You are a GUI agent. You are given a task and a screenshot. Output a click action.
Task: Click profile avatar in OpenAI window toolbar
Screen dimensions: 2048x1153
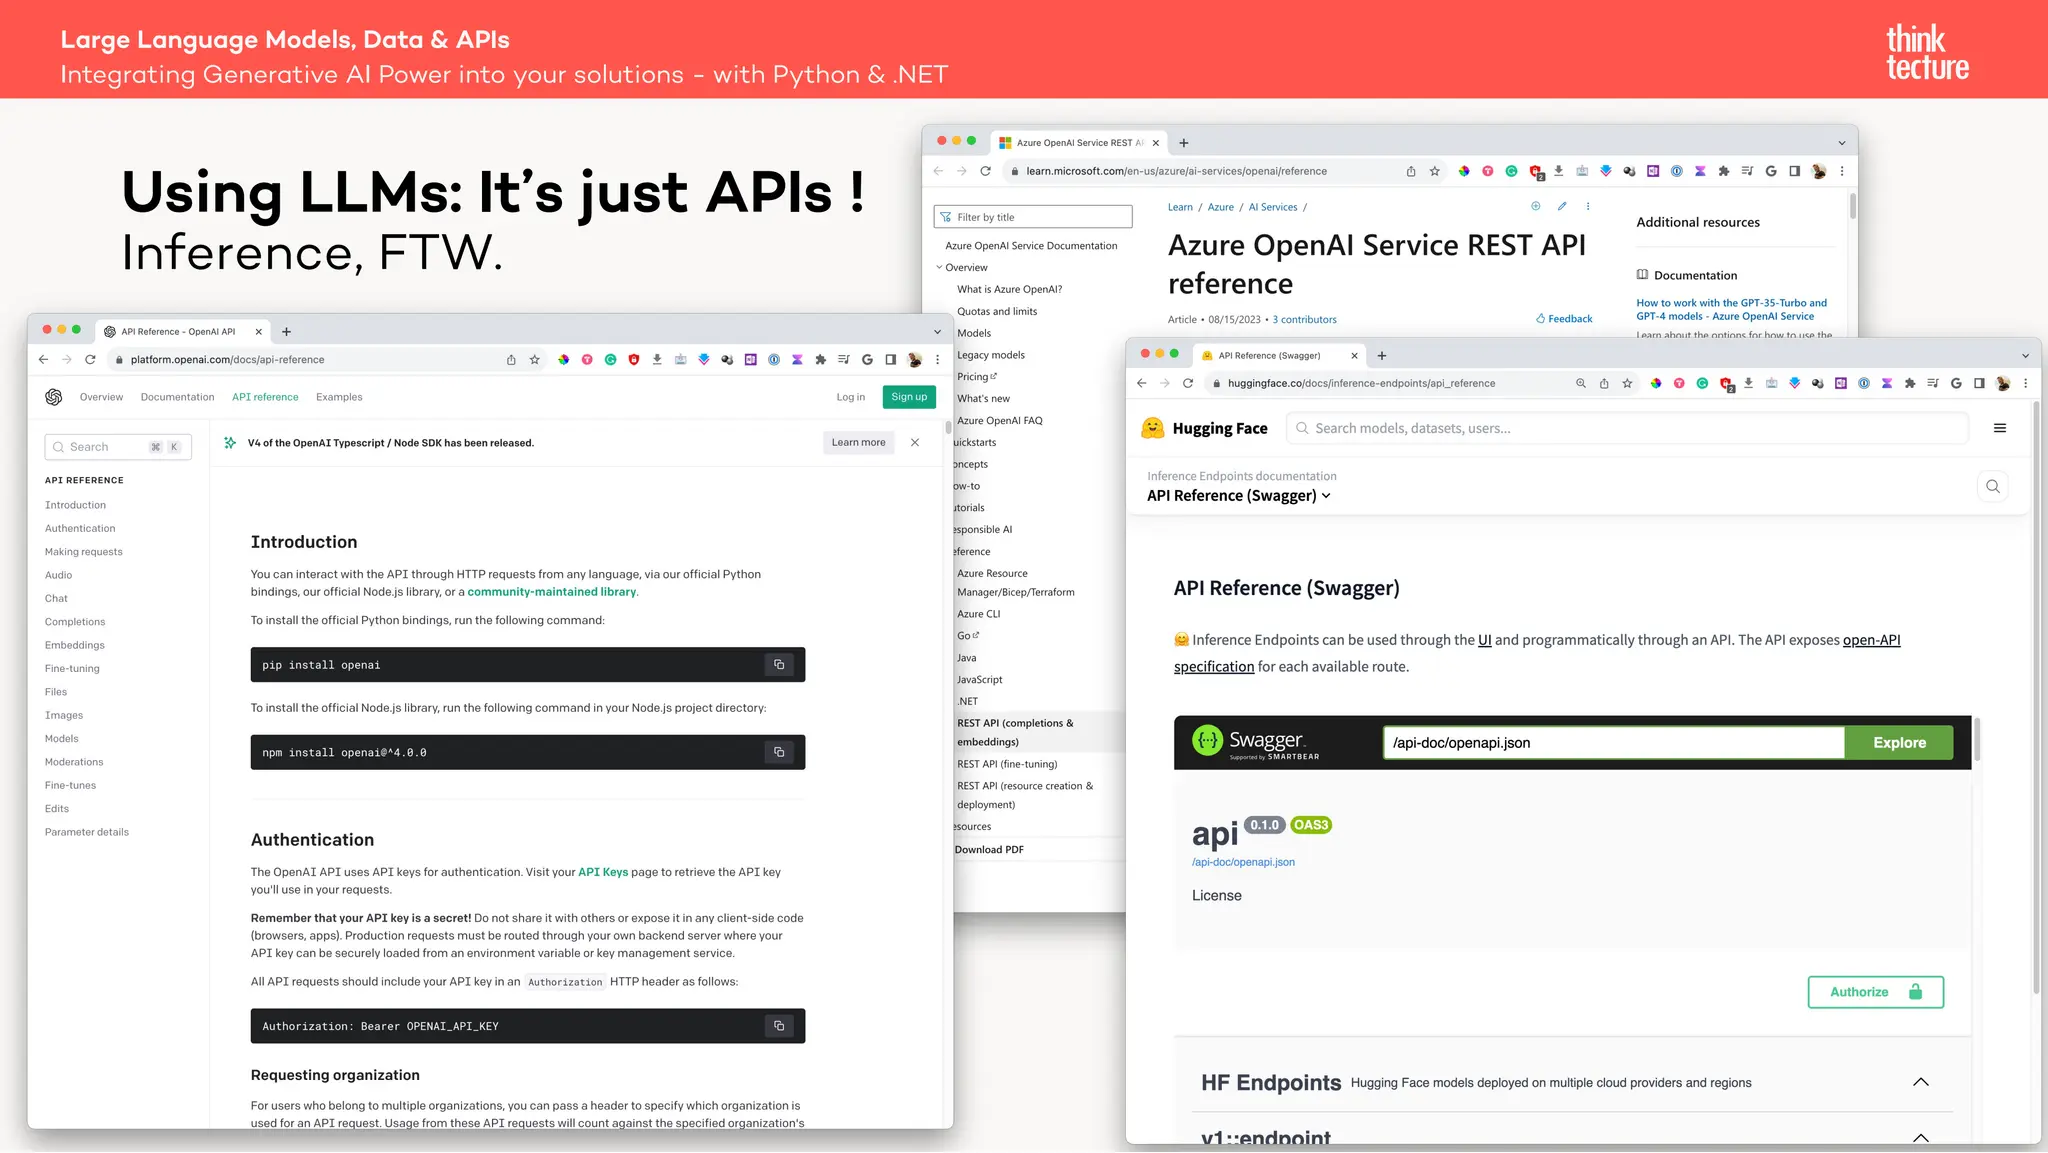click(914, 360)
